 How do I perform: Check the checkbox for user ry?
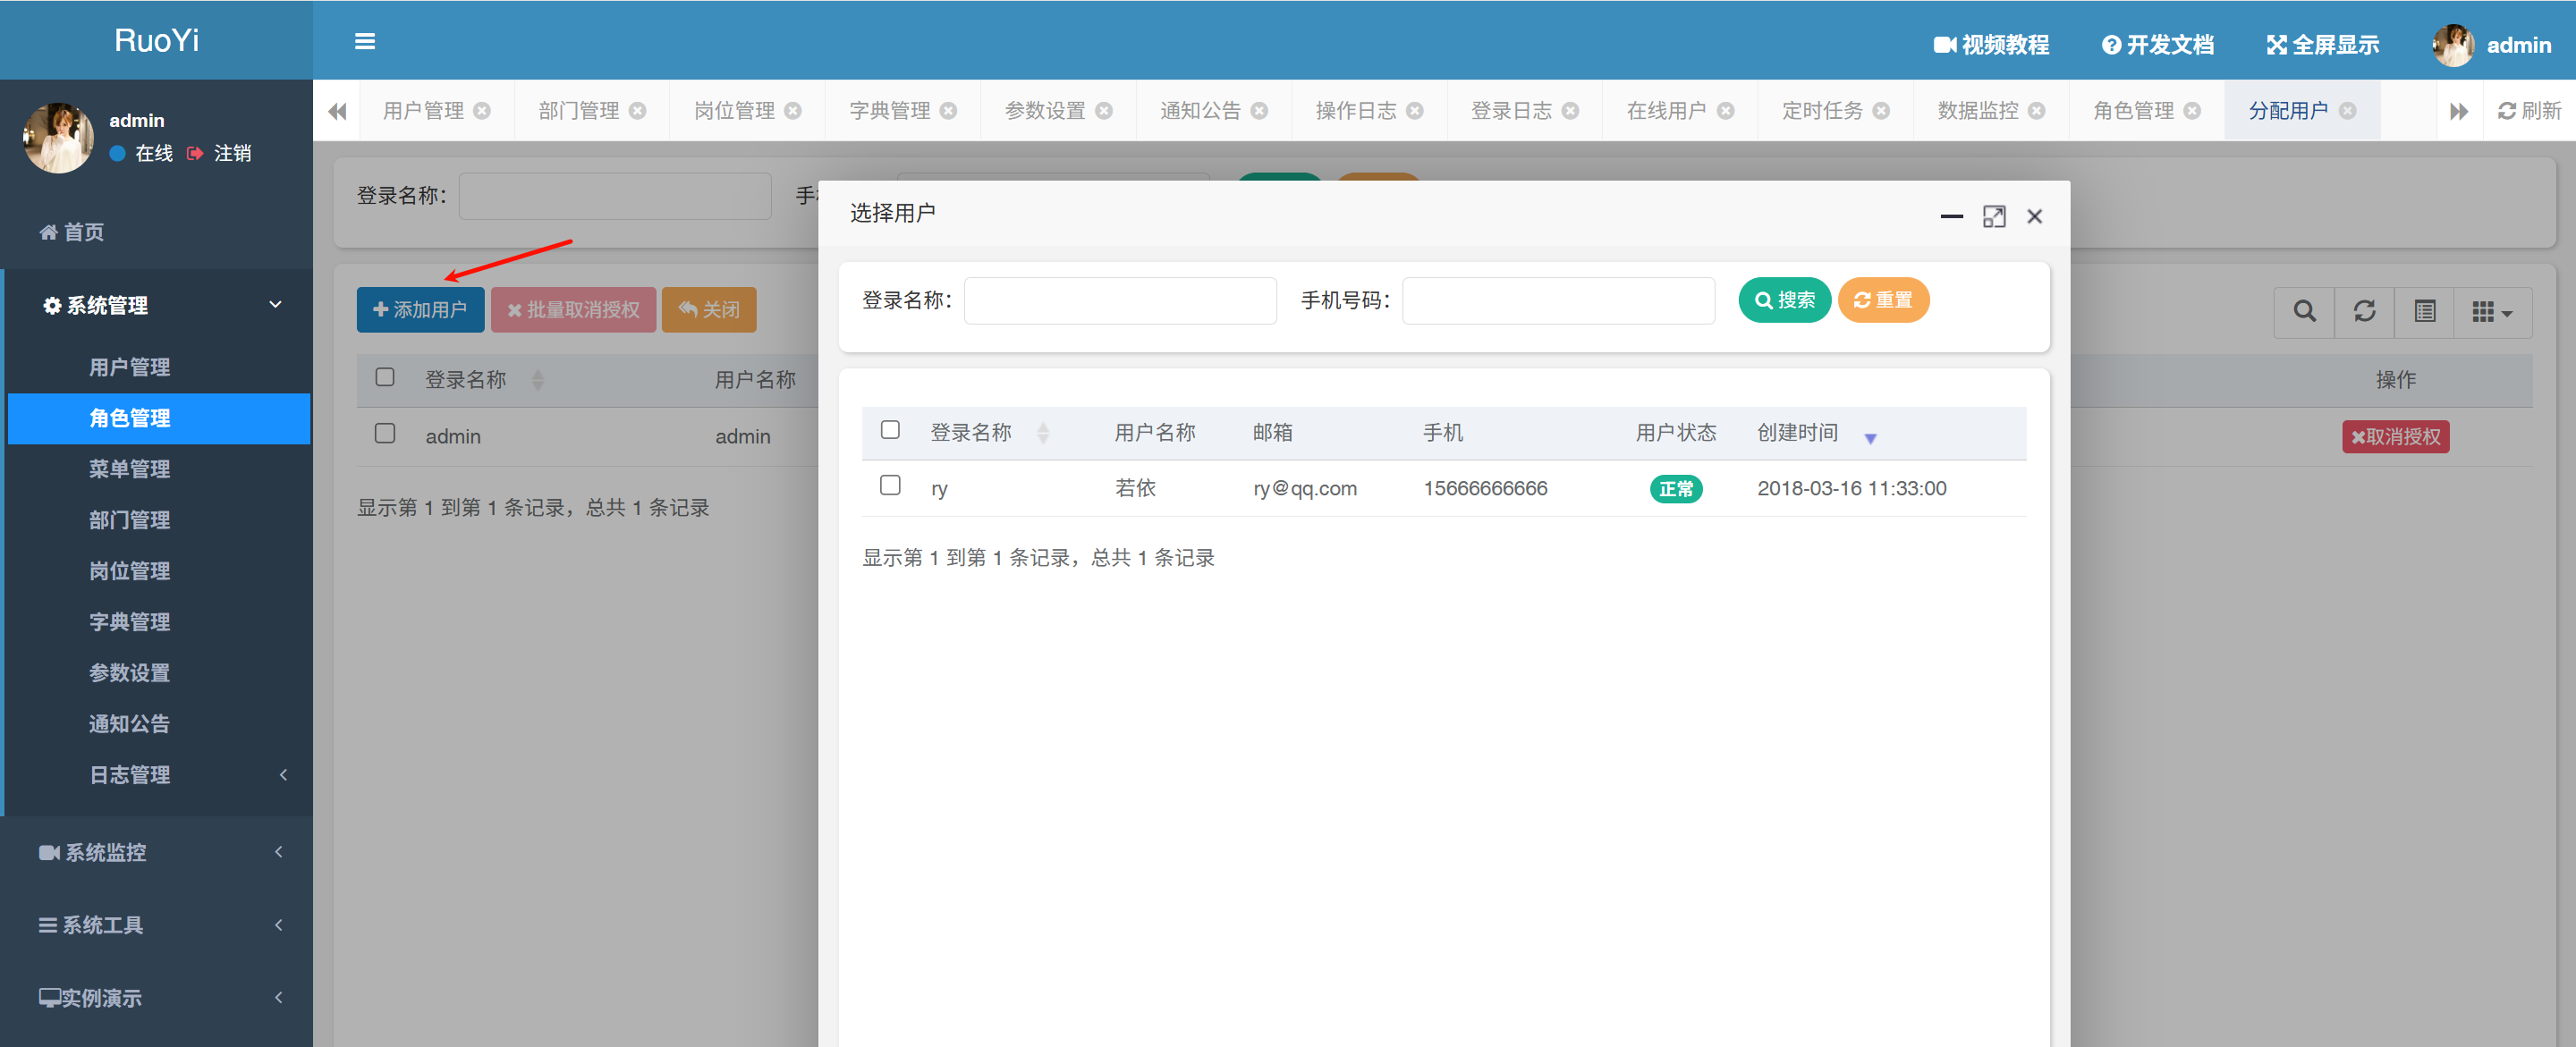(x=889, y=486)
